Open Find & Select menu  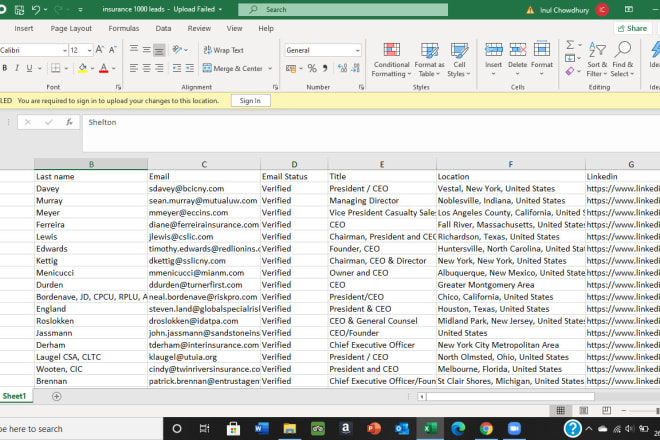pyautogui.click(x=623, y=59)
